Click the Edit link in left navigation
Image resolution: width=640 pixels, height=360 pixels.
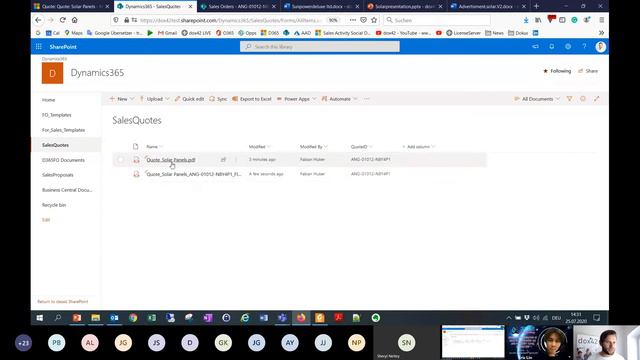[x=46, y=220]
